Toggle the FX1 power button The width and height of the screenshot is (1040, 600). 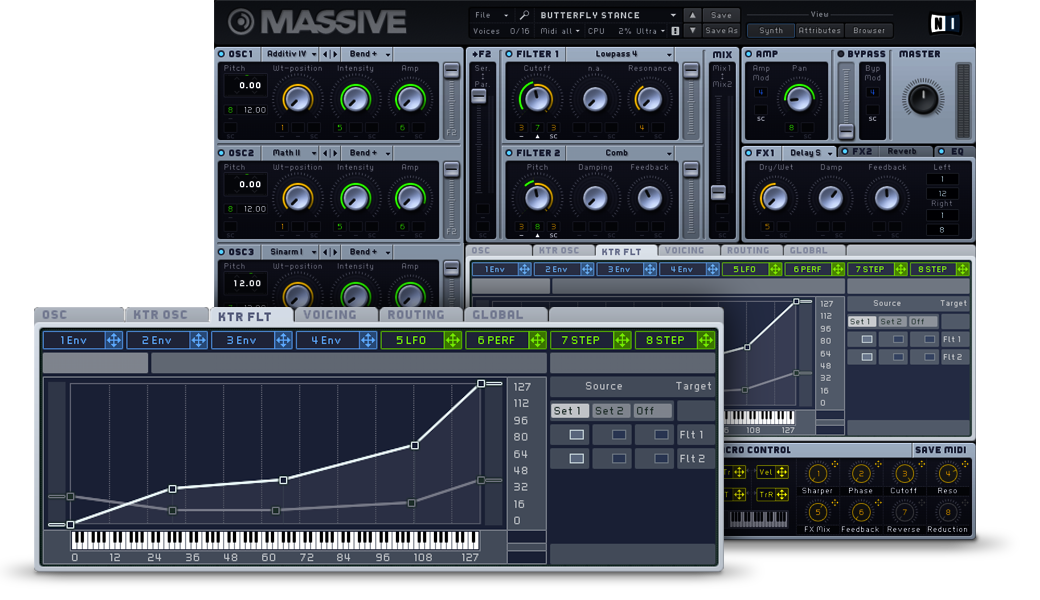coord(749,152)
